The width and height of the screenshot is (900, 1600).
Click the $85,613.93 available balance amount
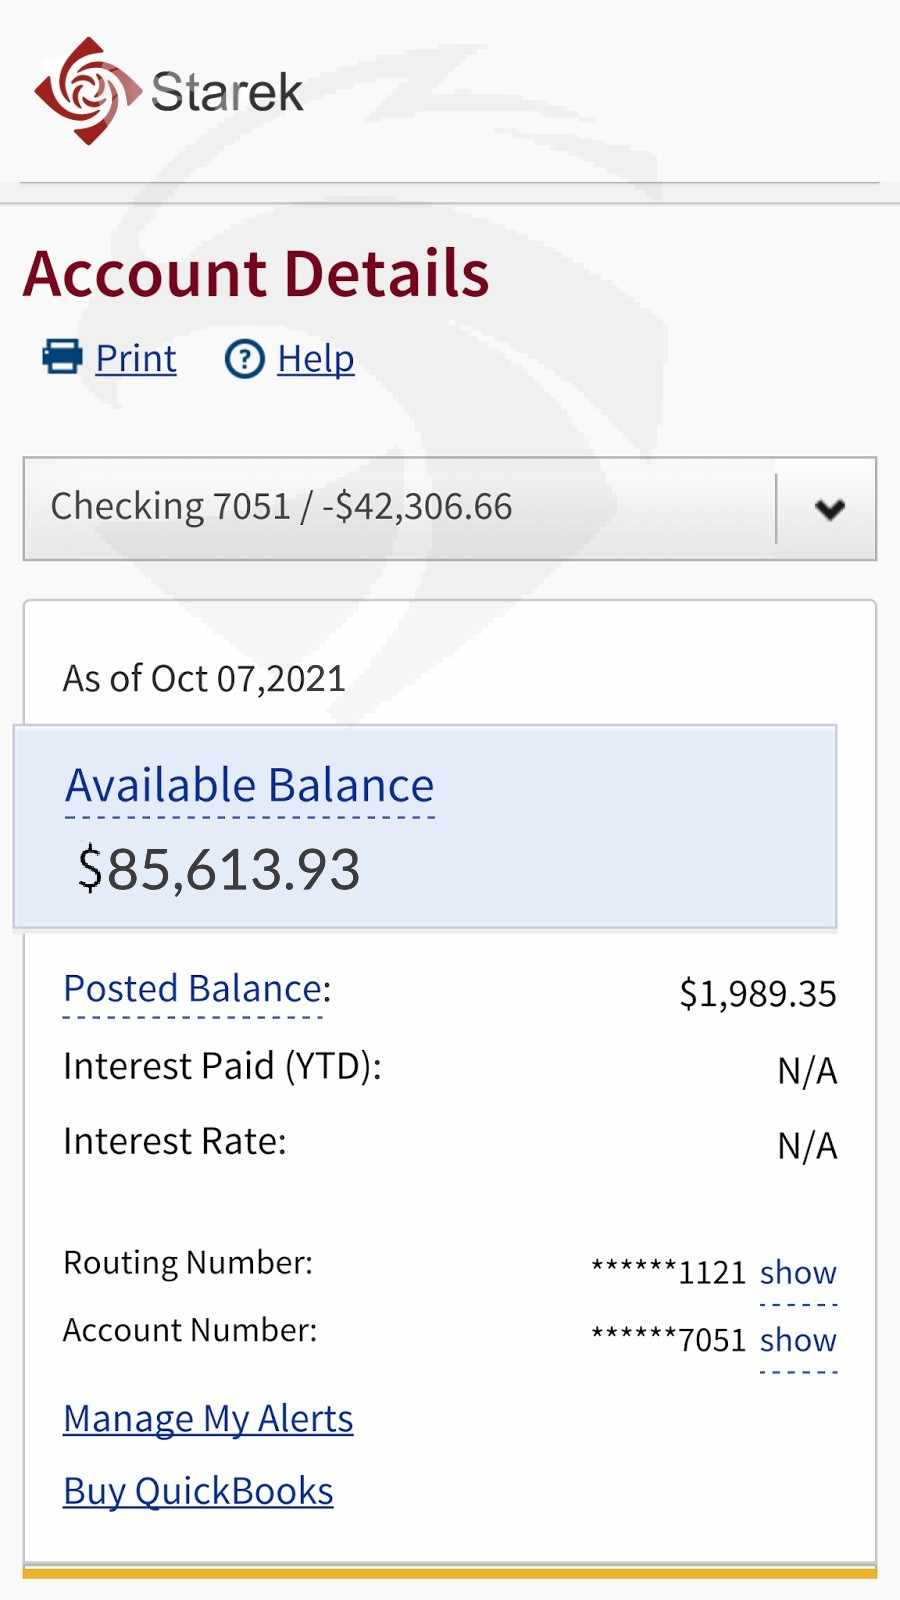[x=219, y=869]
